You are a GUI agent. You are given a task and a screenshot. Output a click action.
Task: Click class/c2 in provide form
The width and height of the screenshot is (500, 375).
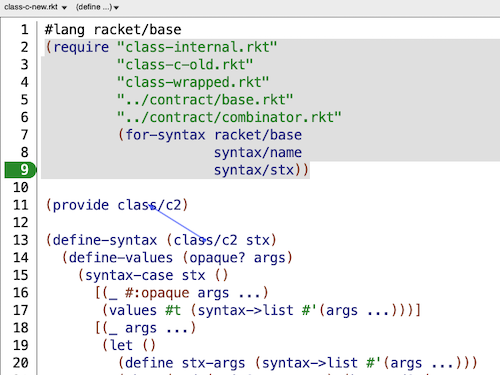click(149, 205)
